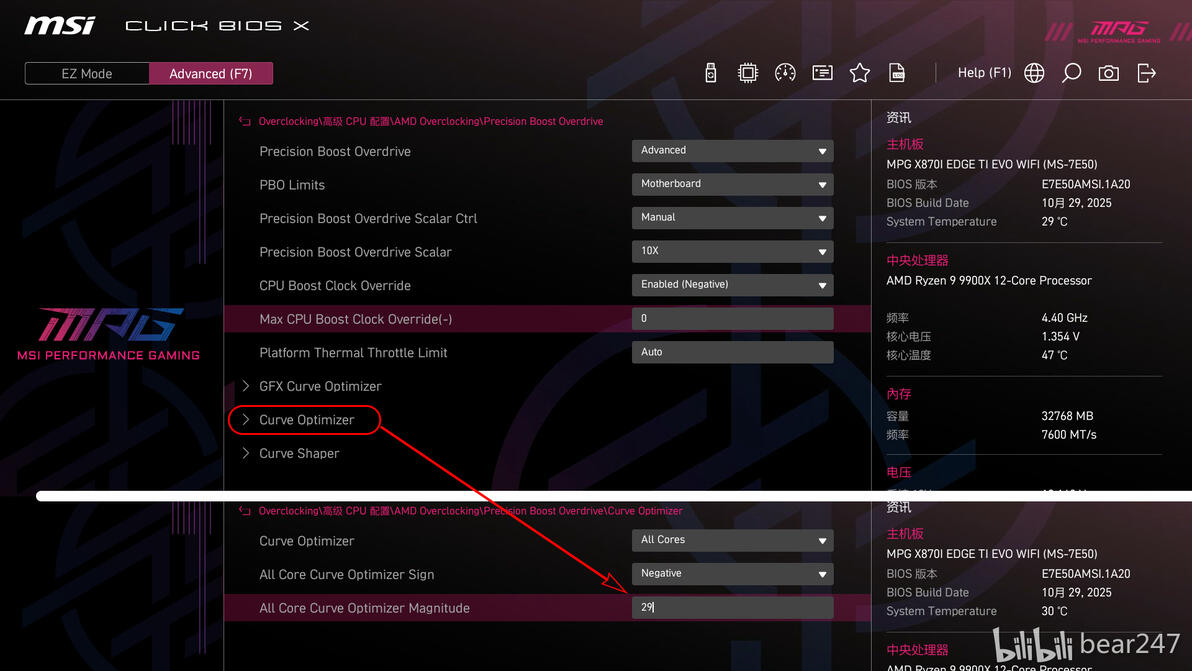
Task: Select Precision Boost Overdrive Scalar Ctrl label
Action: point(368,218)
